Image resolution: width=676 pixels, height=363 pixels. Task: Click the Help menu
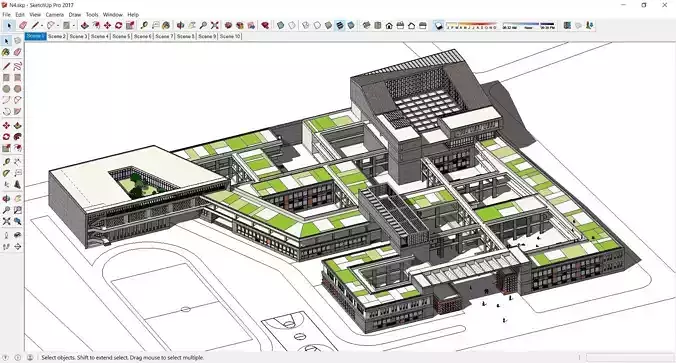133,14
